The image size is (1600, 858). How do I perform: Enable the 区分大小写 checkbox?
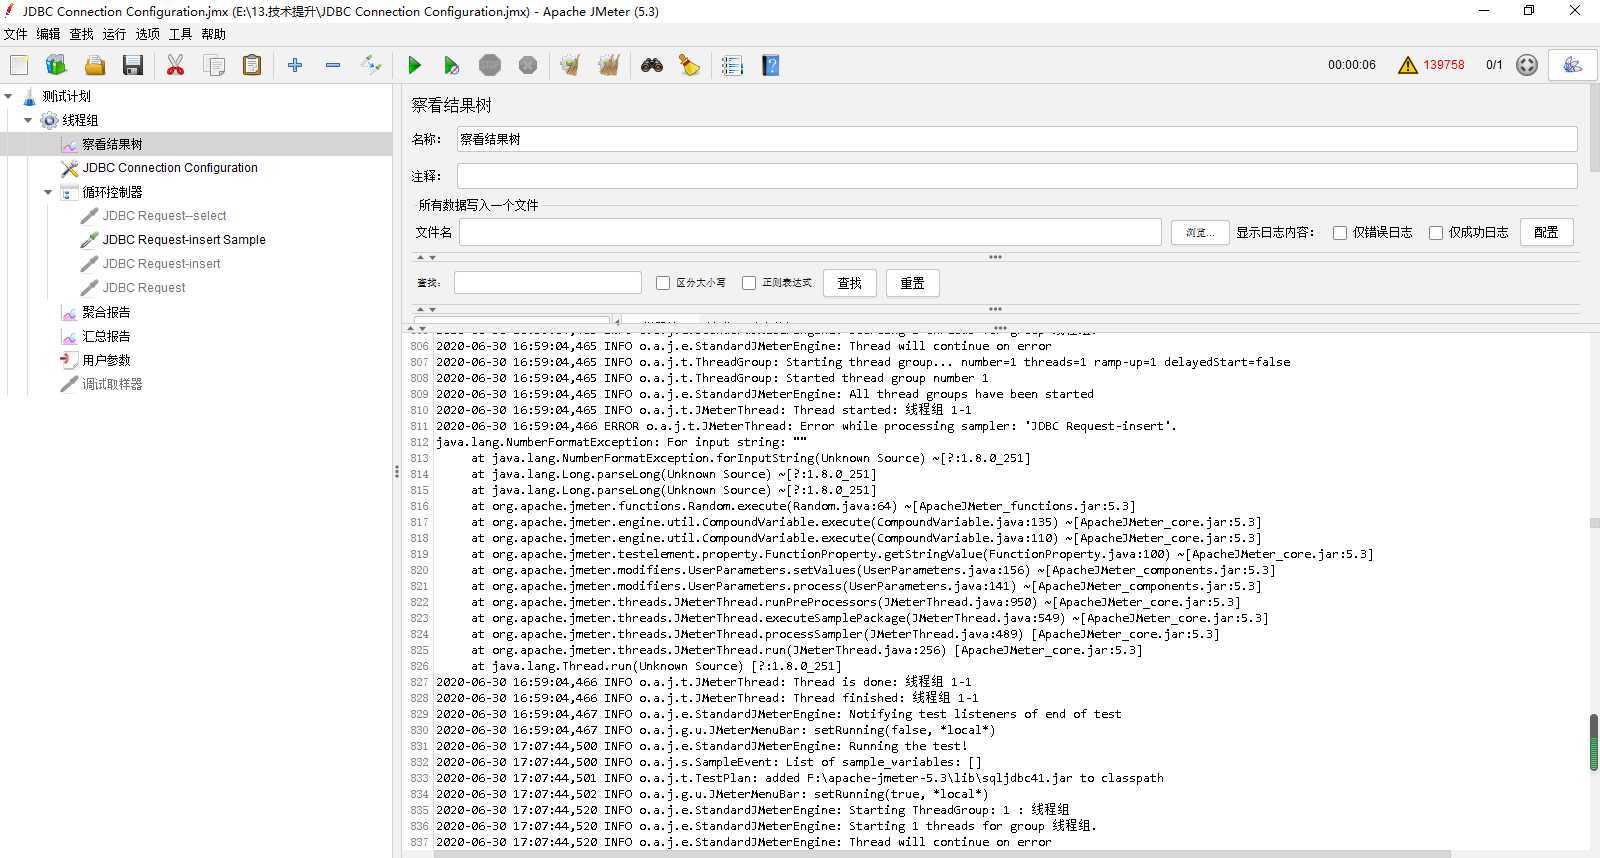[663, 283]
